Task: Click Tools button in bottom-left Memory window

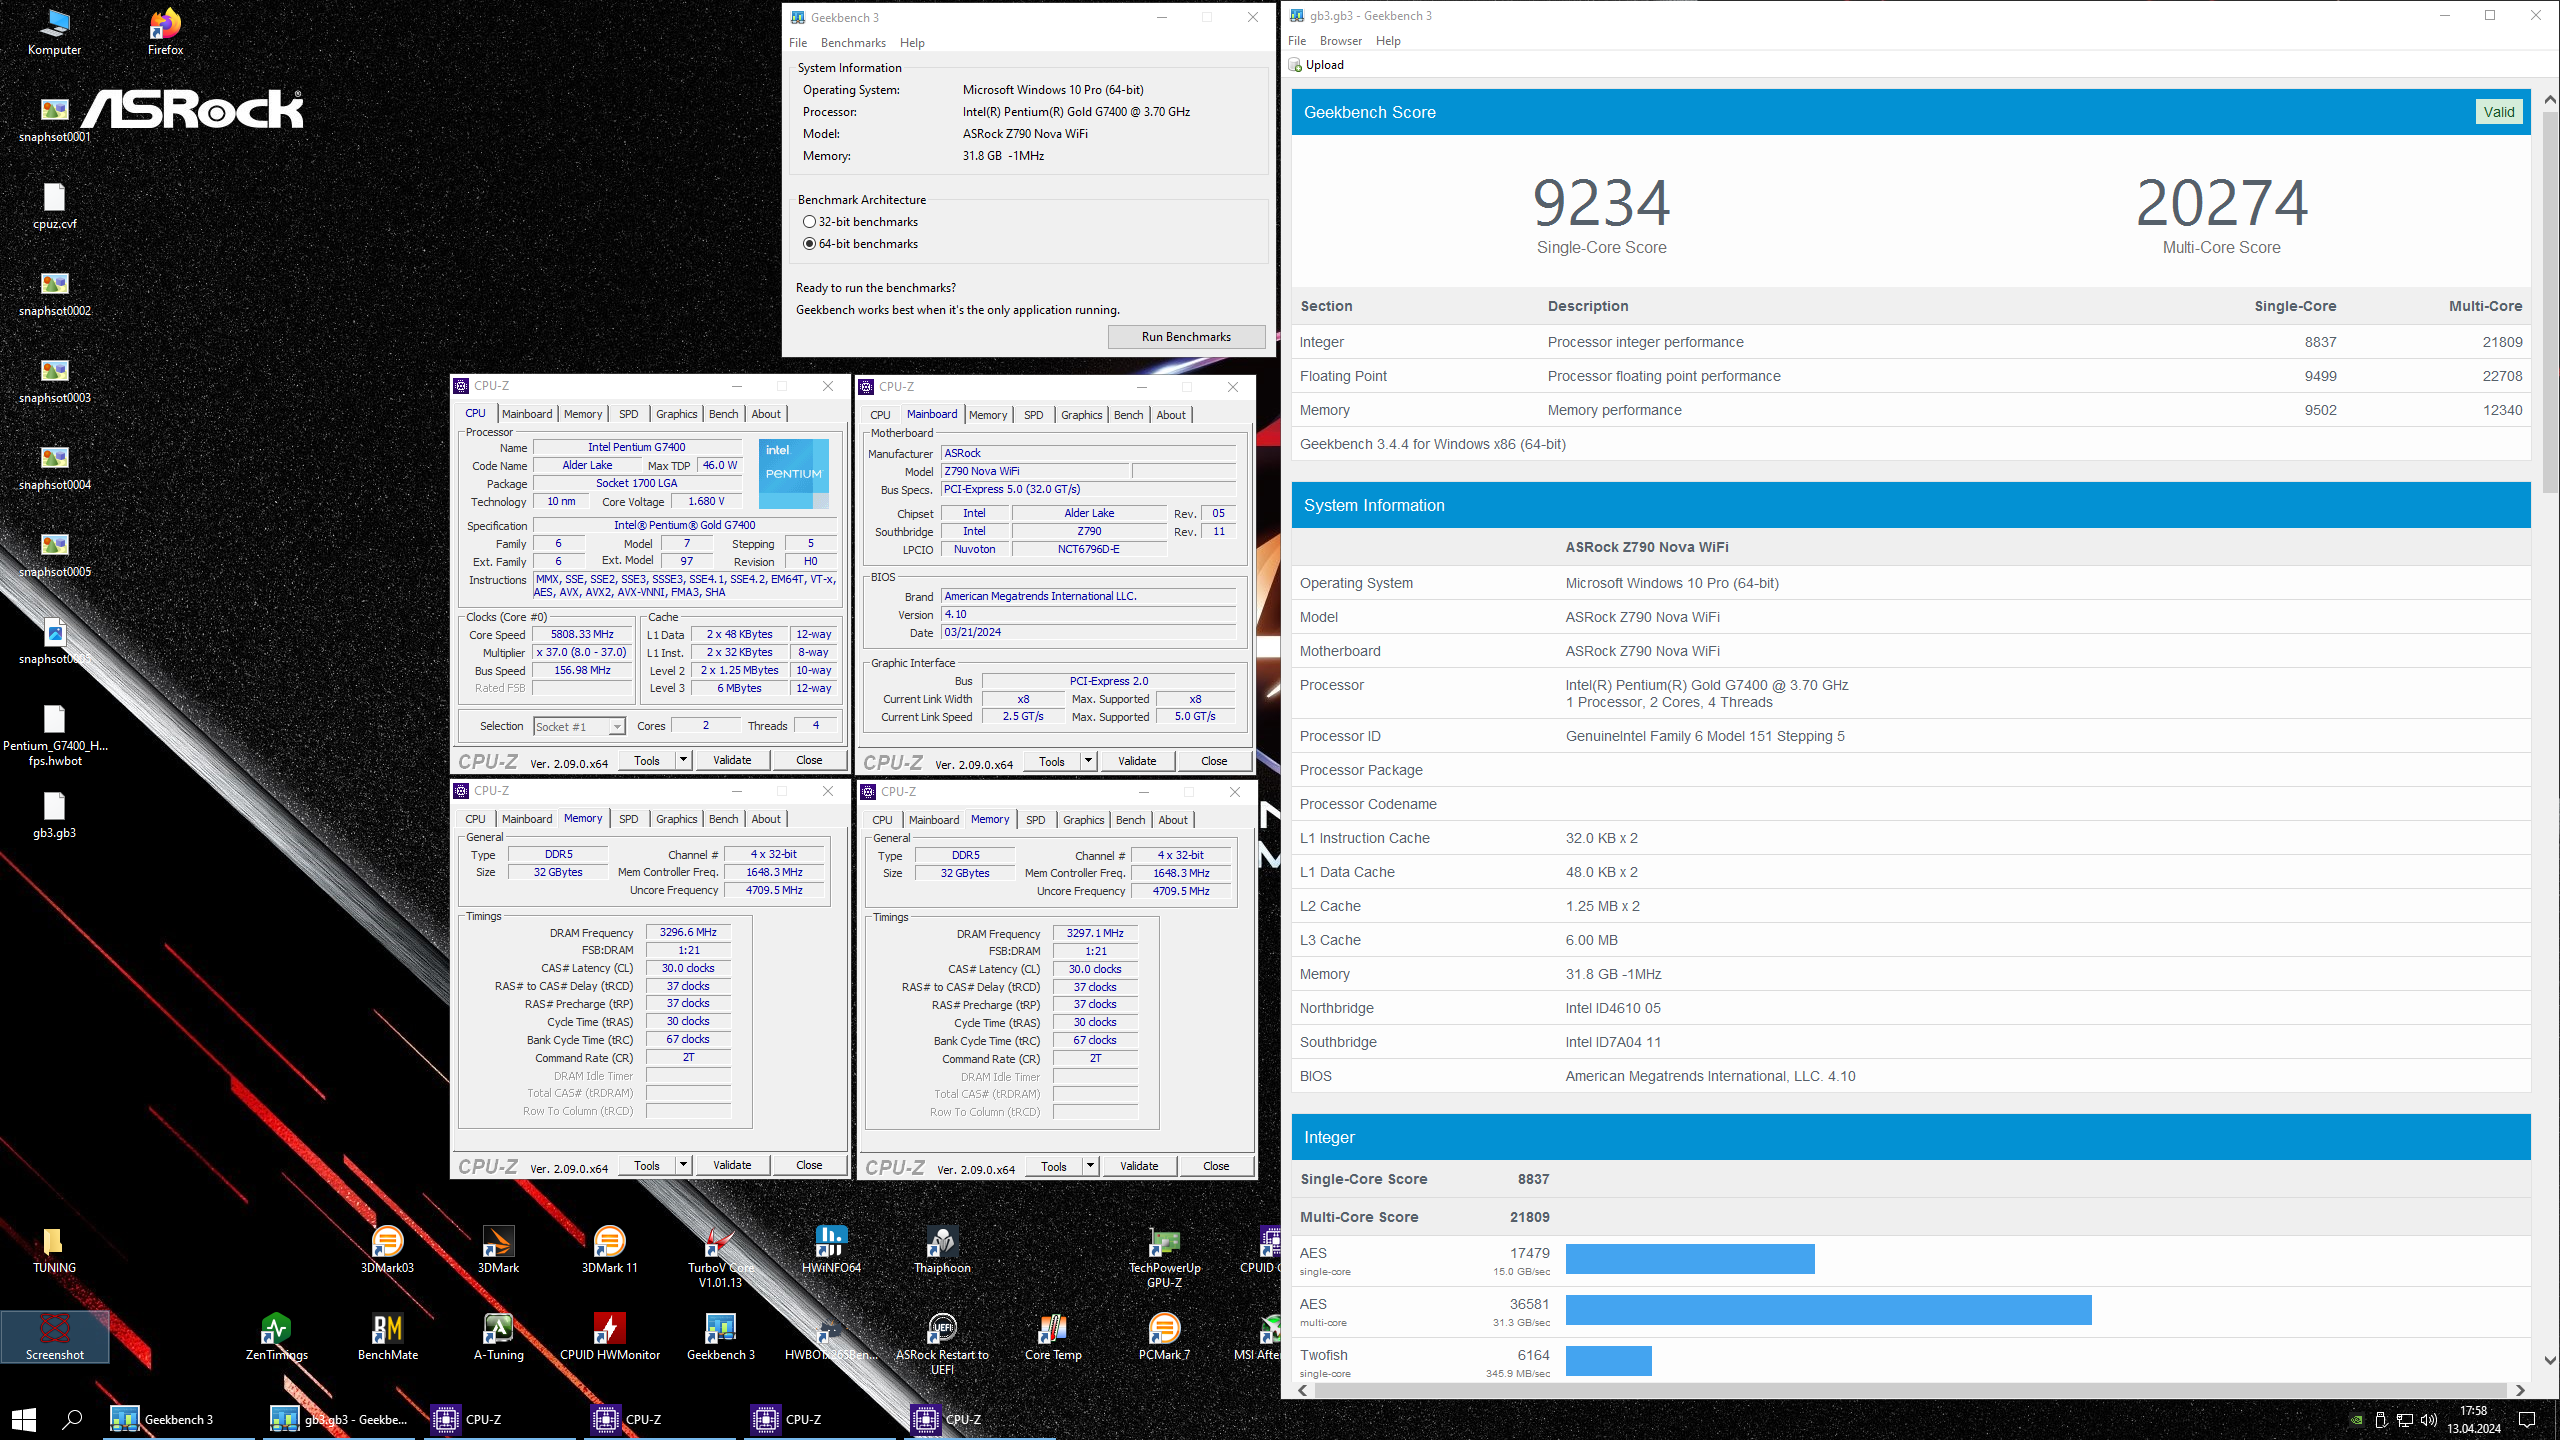Action: point(647,1165)
